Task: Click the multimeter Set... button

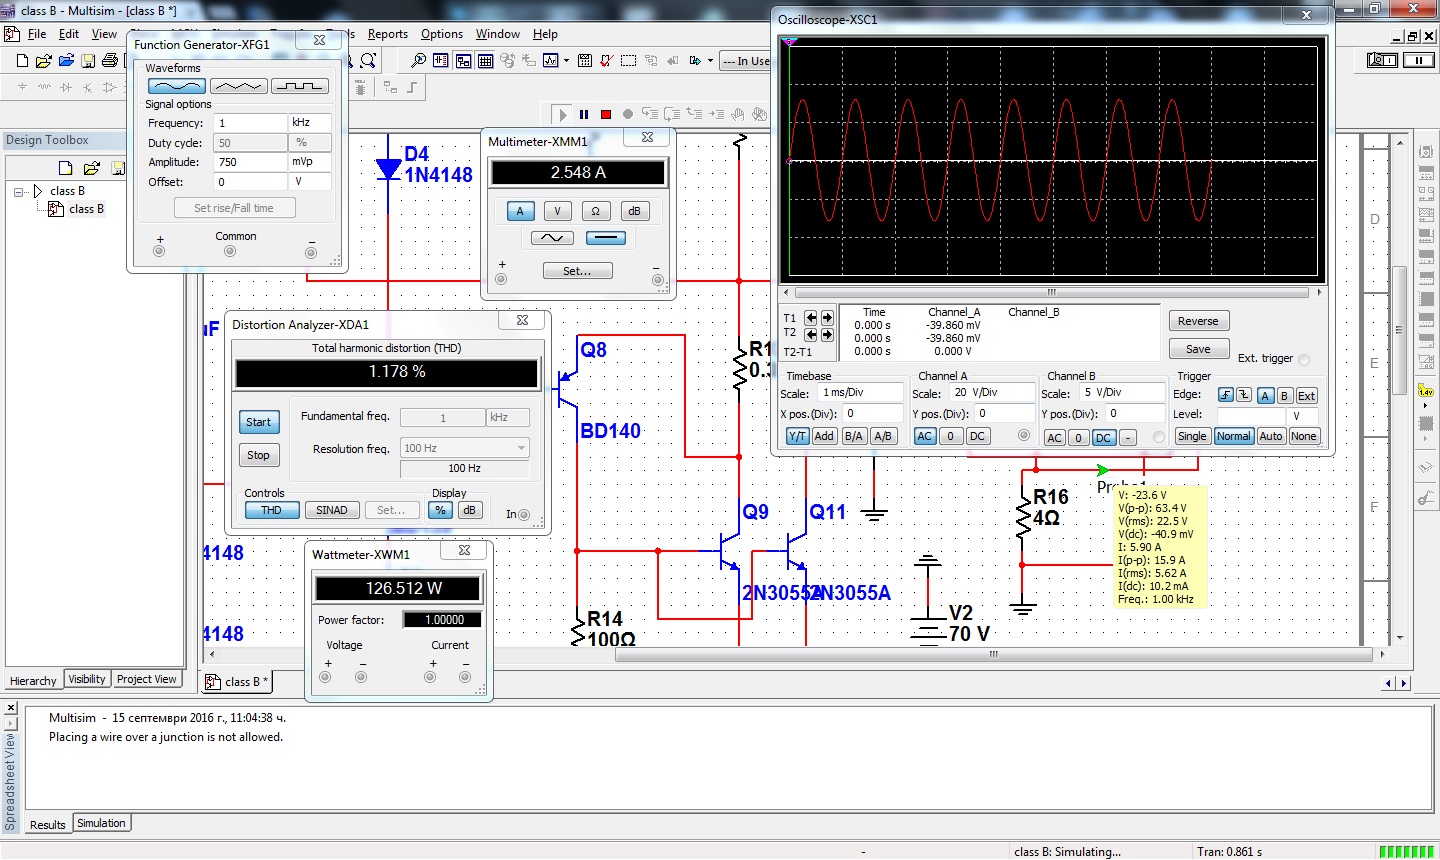Action: (x=577, y=271)
